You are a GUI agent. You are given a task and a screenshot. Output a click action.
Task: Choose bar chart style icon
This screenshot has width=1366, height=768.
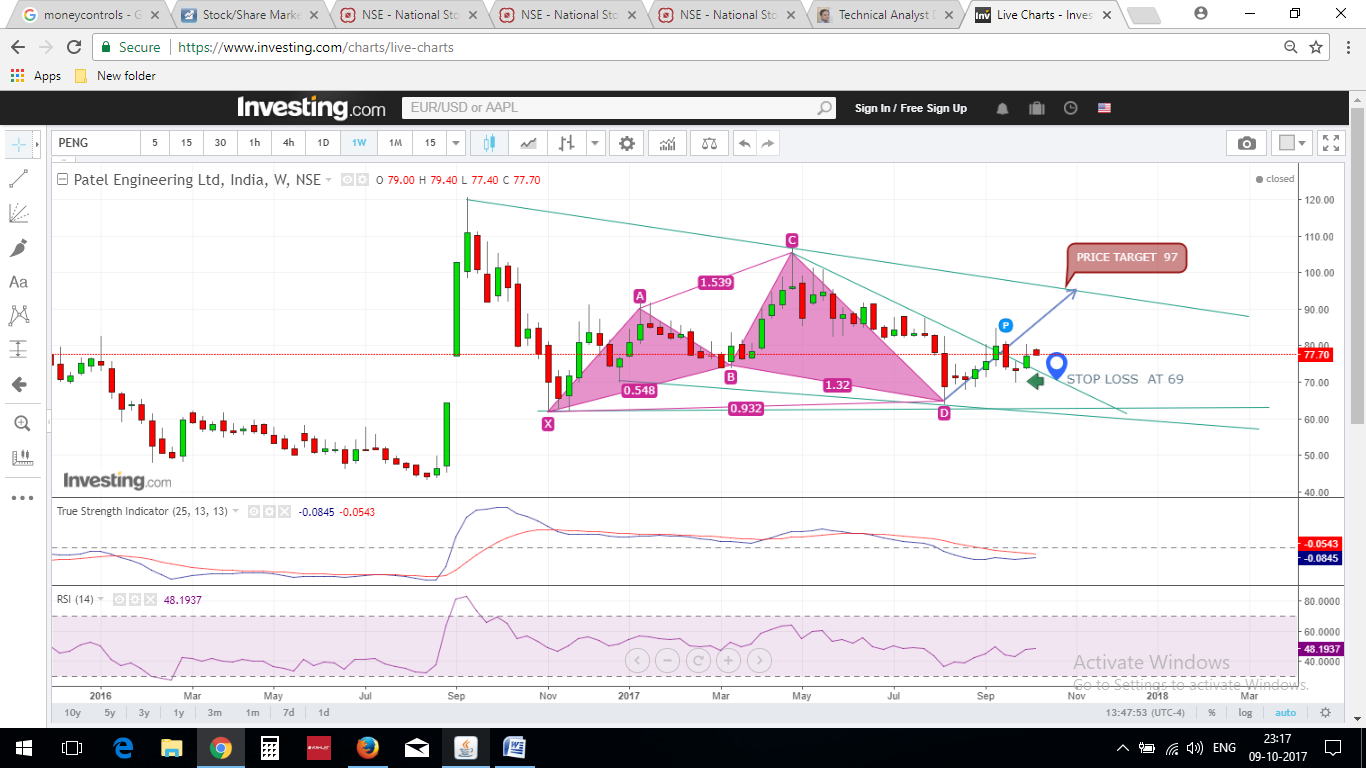point(567,143)
